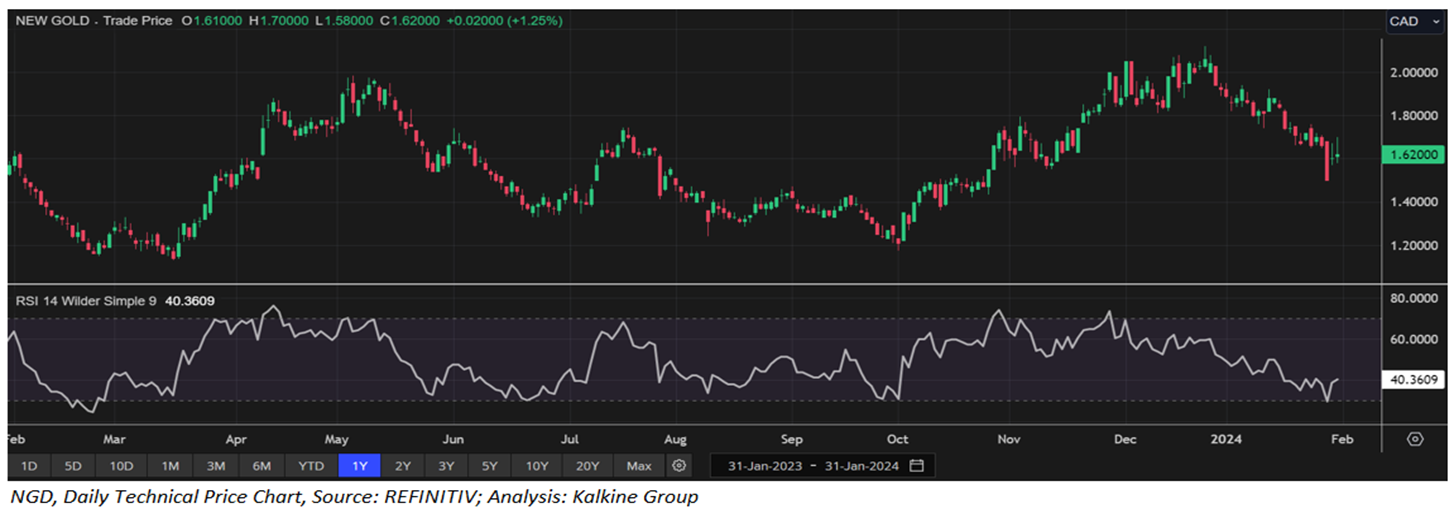Select the 10Y time range
The width and height of the screenshot is (1454, 511).
[537, 466]
